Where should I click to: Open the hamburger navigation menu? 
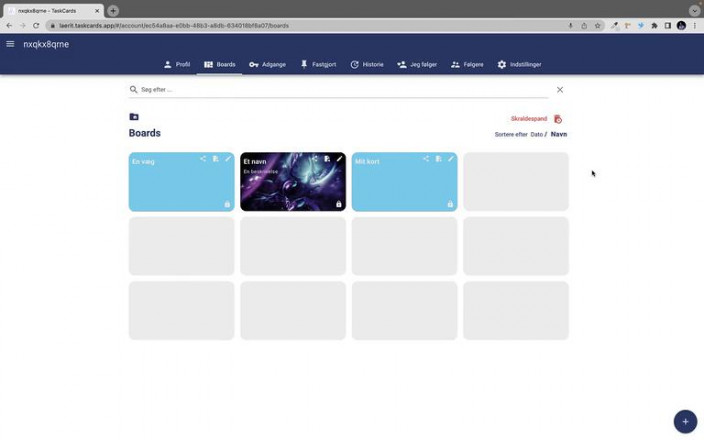pos(10,44)
